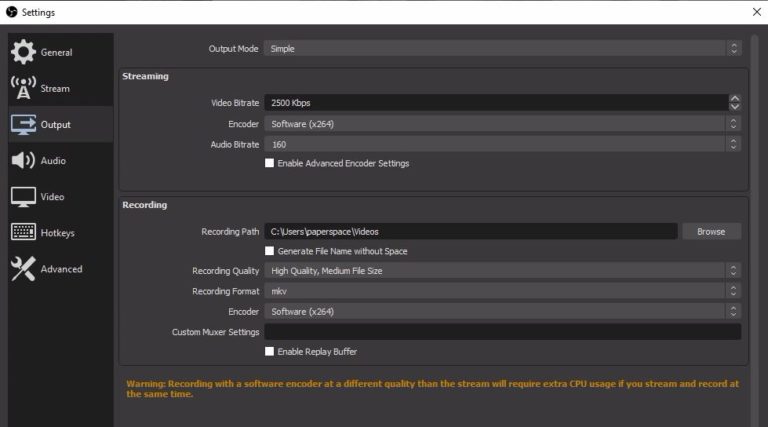Image resolution: width=768 pixels, height=427 pixels.
Task: Switch to the Advanced settings tab label
Action: tap(61, 269)
